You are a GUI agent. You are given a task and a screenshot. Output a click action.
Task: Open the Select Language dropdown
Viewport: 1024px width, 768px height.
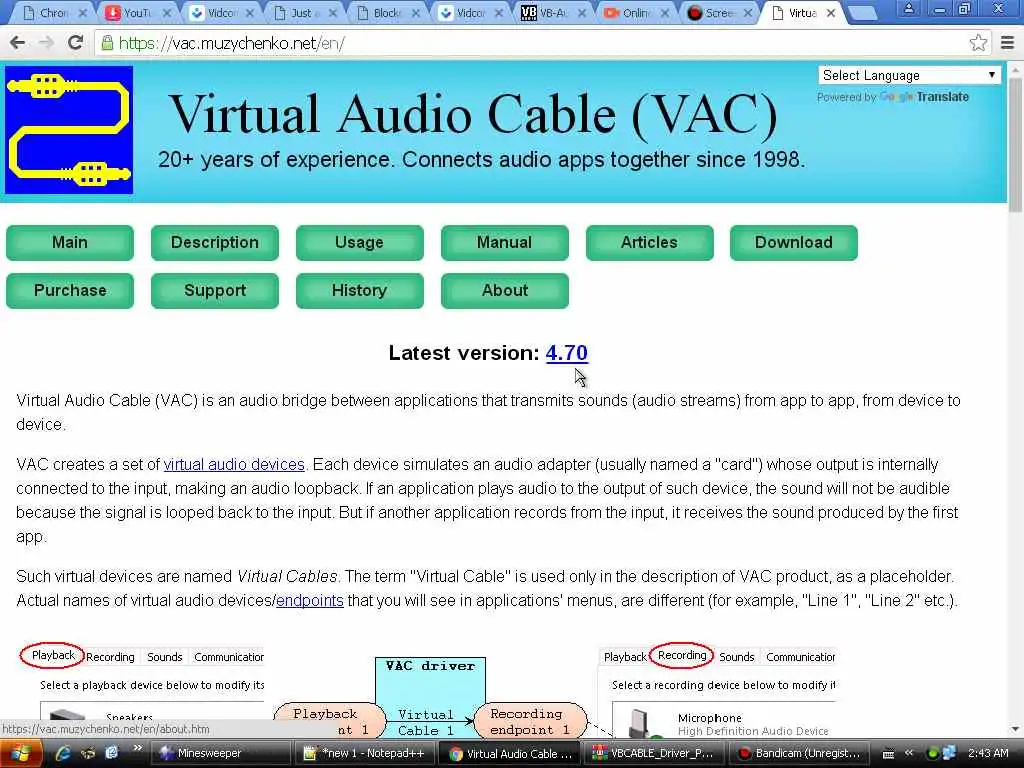(908, 75)
